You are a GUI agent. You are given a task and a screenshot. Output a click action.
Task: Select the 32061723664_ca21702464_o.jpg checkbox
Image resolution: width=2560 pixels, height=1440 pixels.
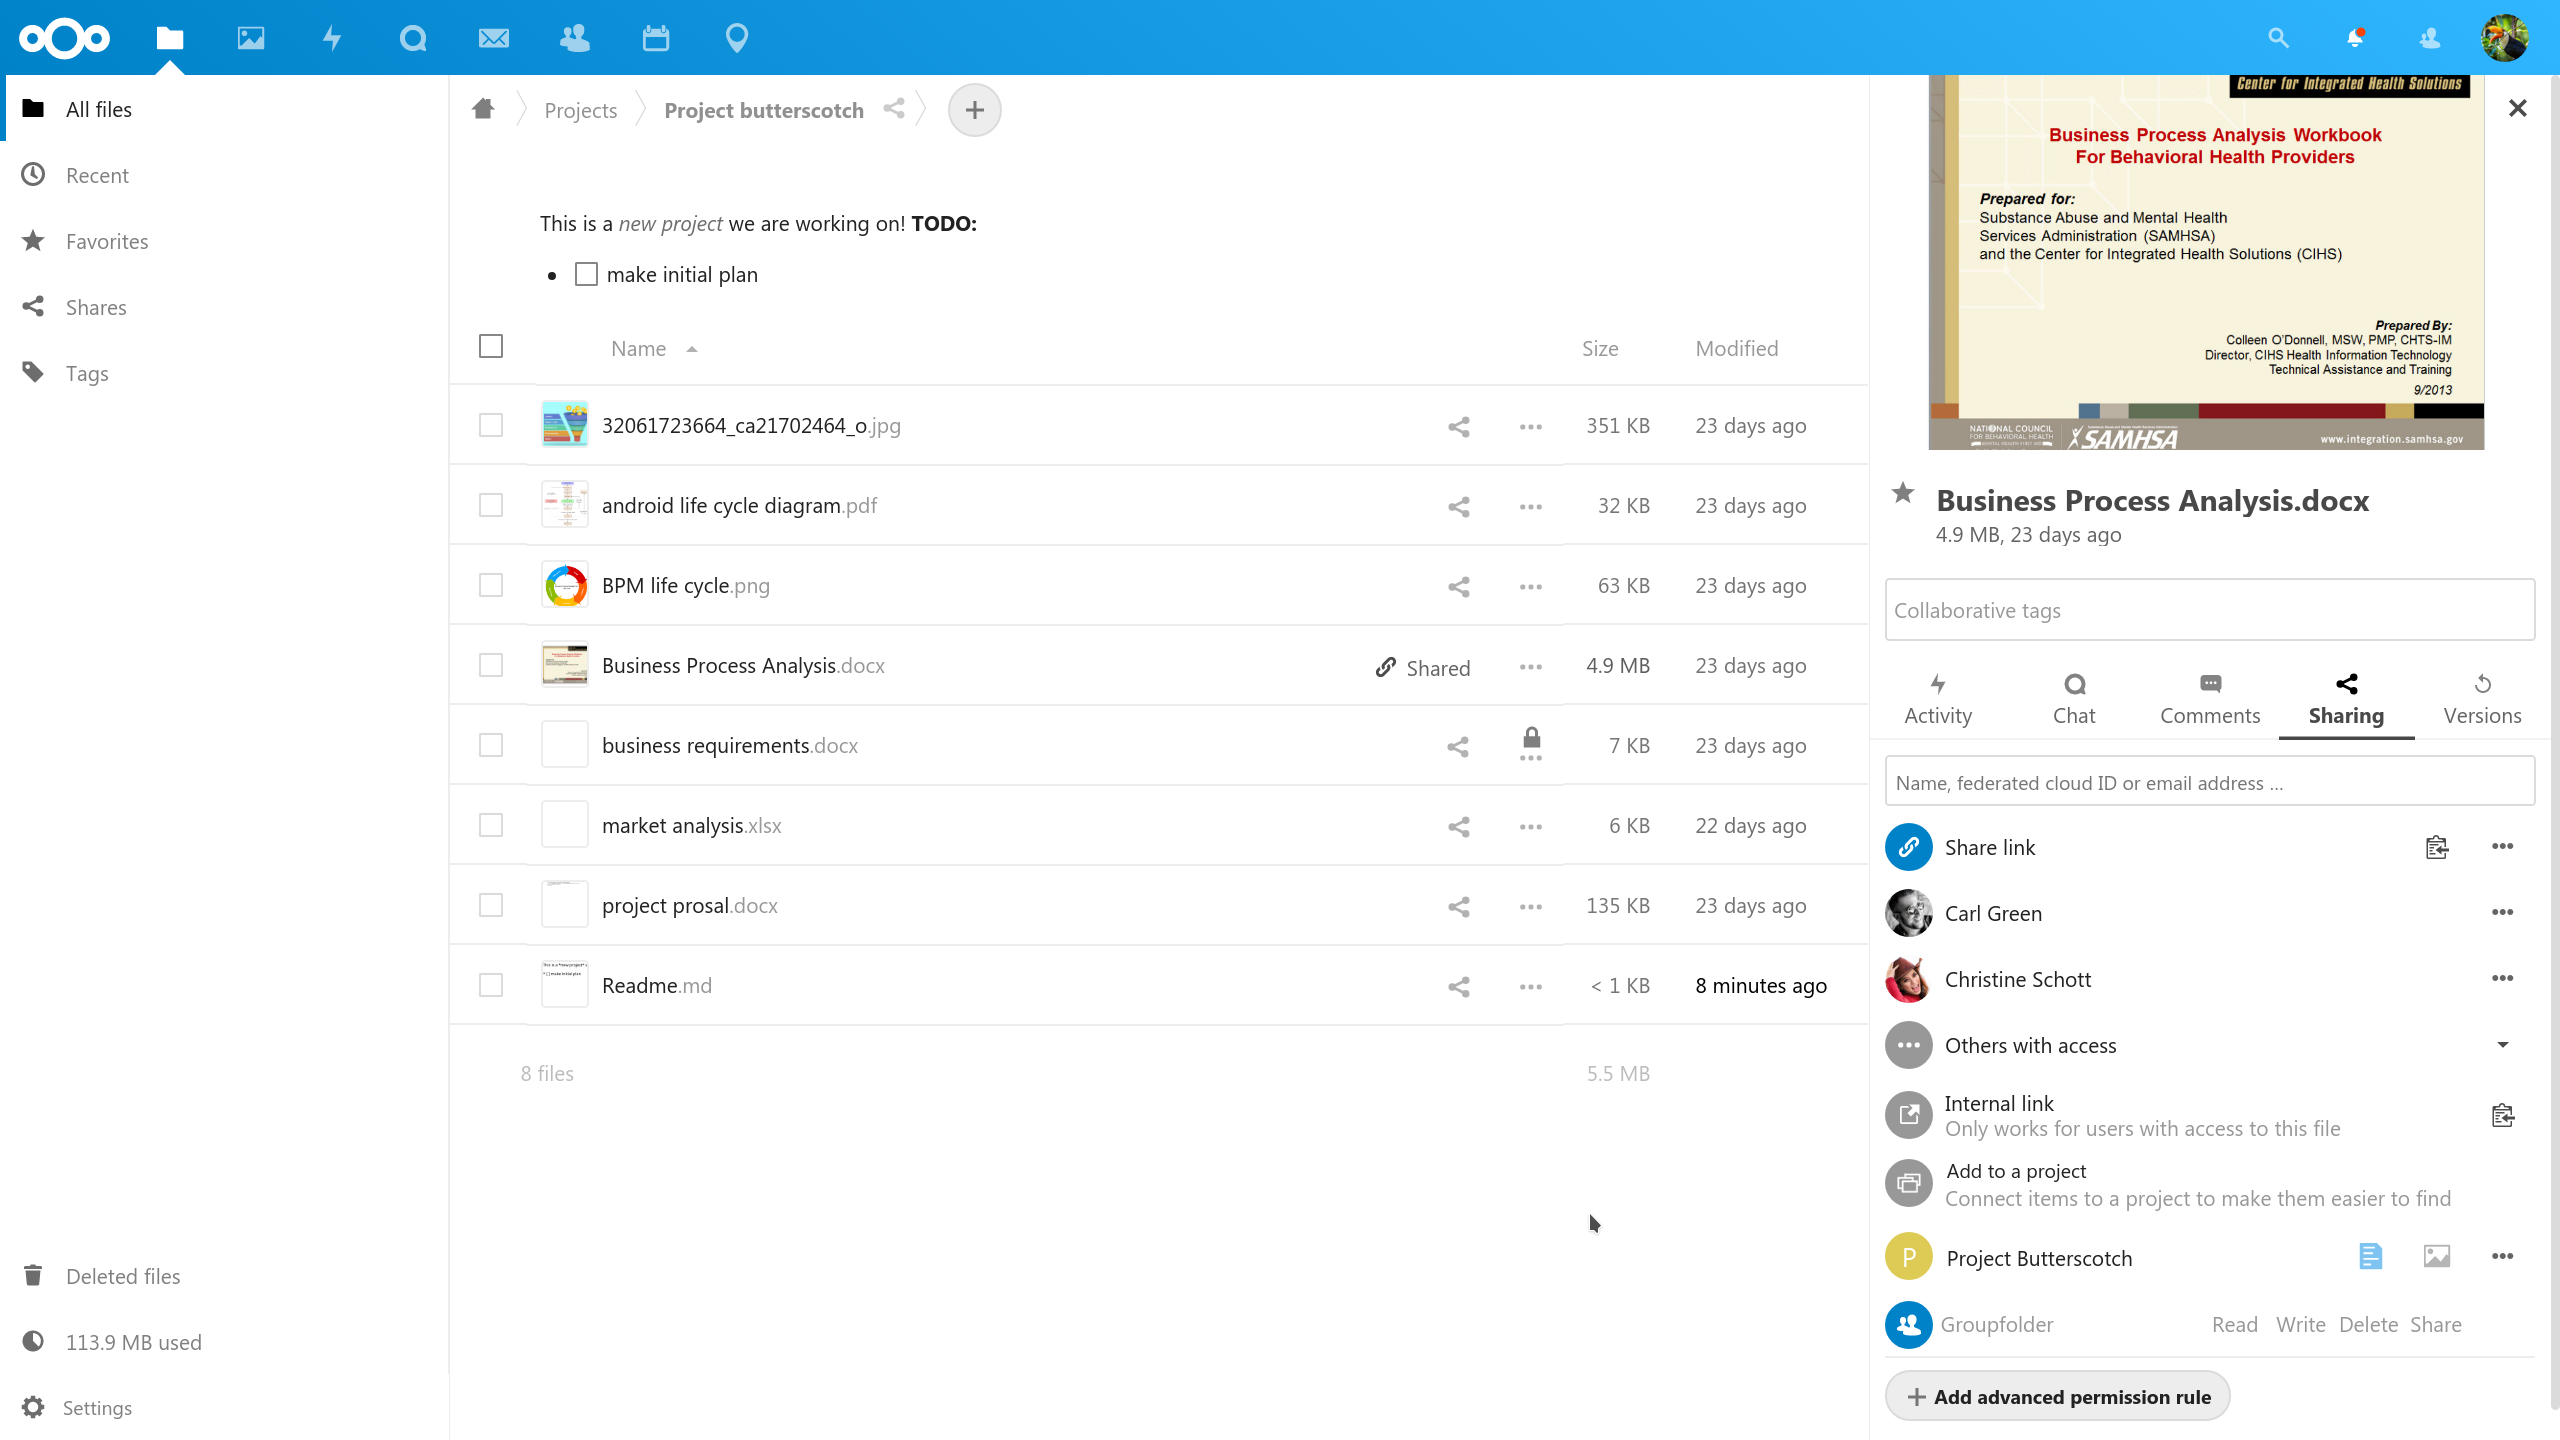(491, 425)
